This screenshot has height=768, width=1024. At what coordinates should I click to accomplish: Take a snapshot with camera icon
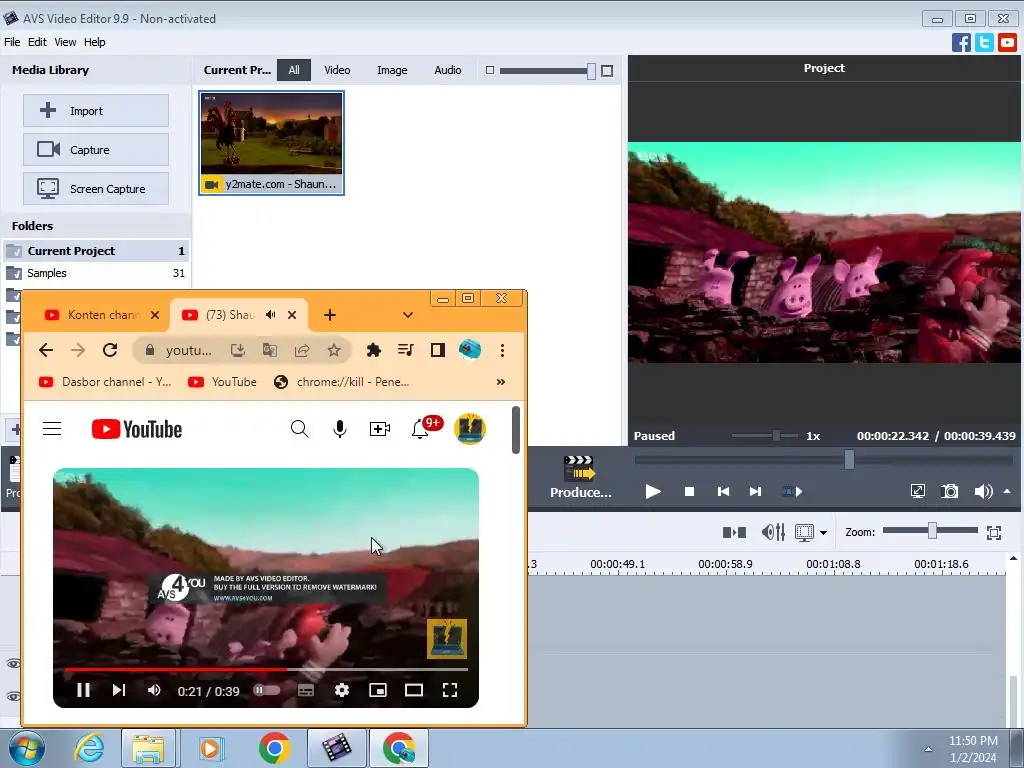950,491
